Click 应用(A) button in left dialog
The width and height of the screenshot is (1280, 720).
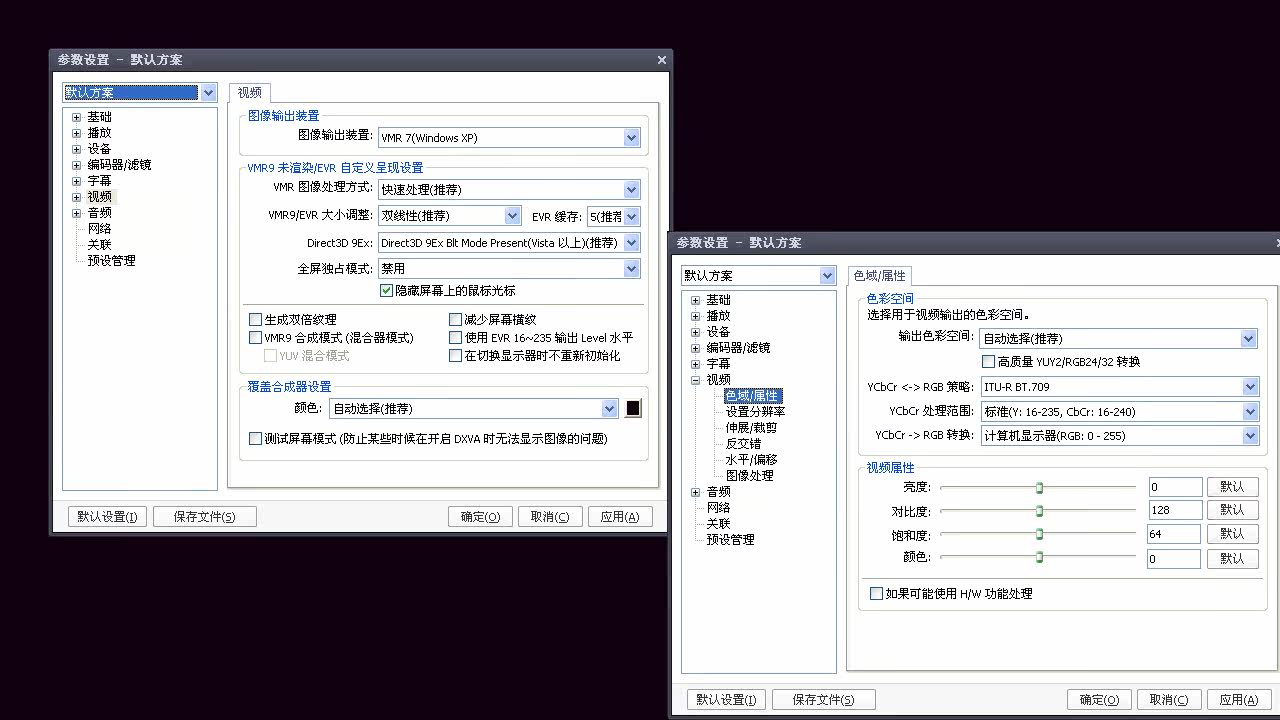tap(620, 517)
